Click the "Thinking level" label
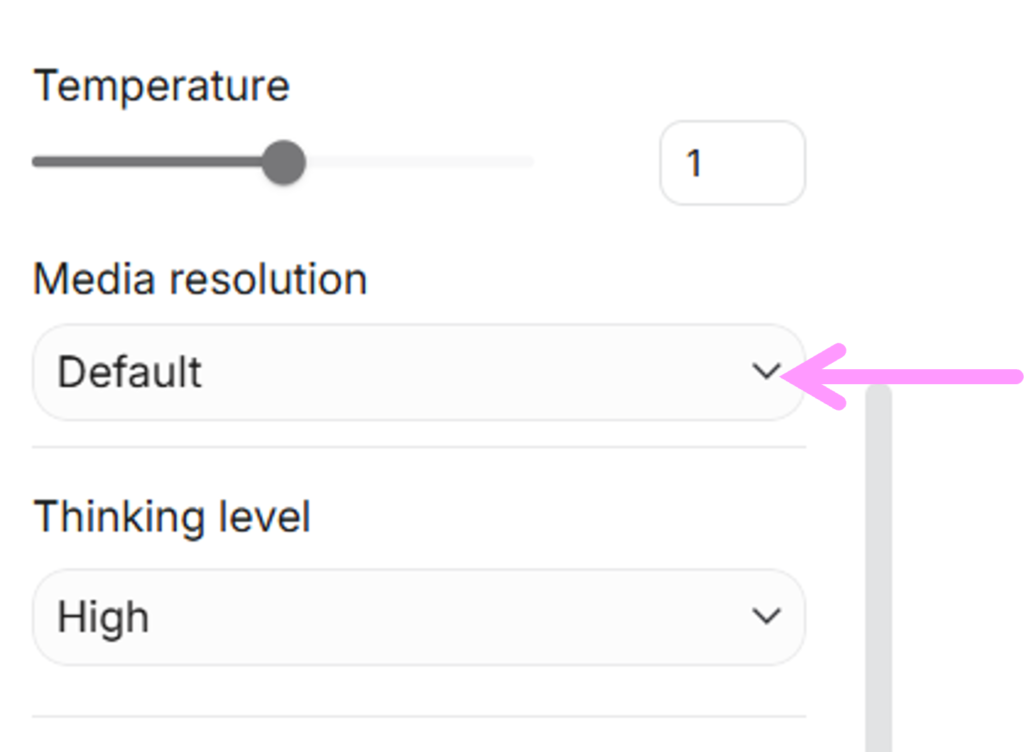Image resolution: width=1024 pixels, height=752 pixels. coord(172,517)
